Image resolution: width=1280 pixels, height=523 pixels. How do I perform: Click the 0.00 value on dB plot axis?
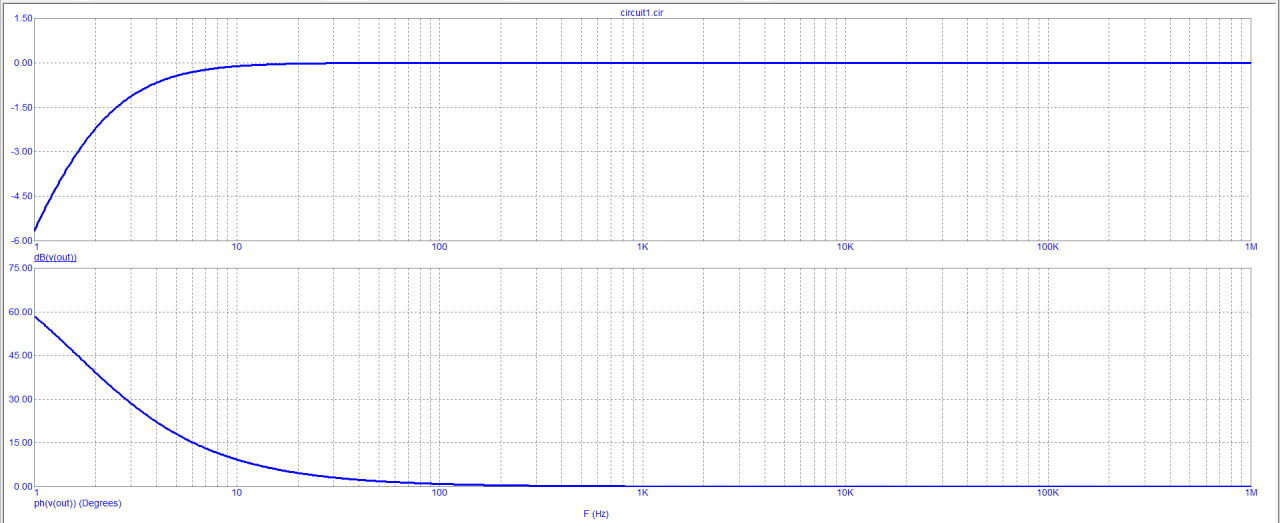pyautogui.click(x=22, y=63)
